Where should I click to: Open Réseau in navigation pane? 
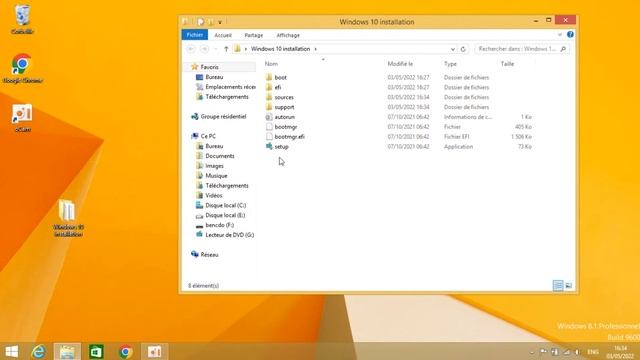(x=209, y=254)
